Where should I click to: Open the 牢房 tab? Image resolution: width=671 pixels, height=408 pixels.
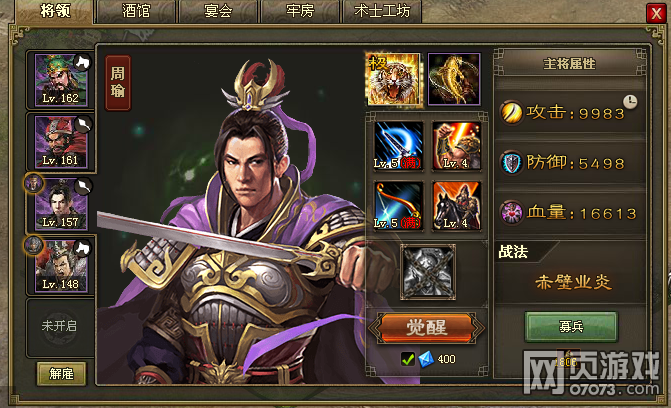pos(300,11)
